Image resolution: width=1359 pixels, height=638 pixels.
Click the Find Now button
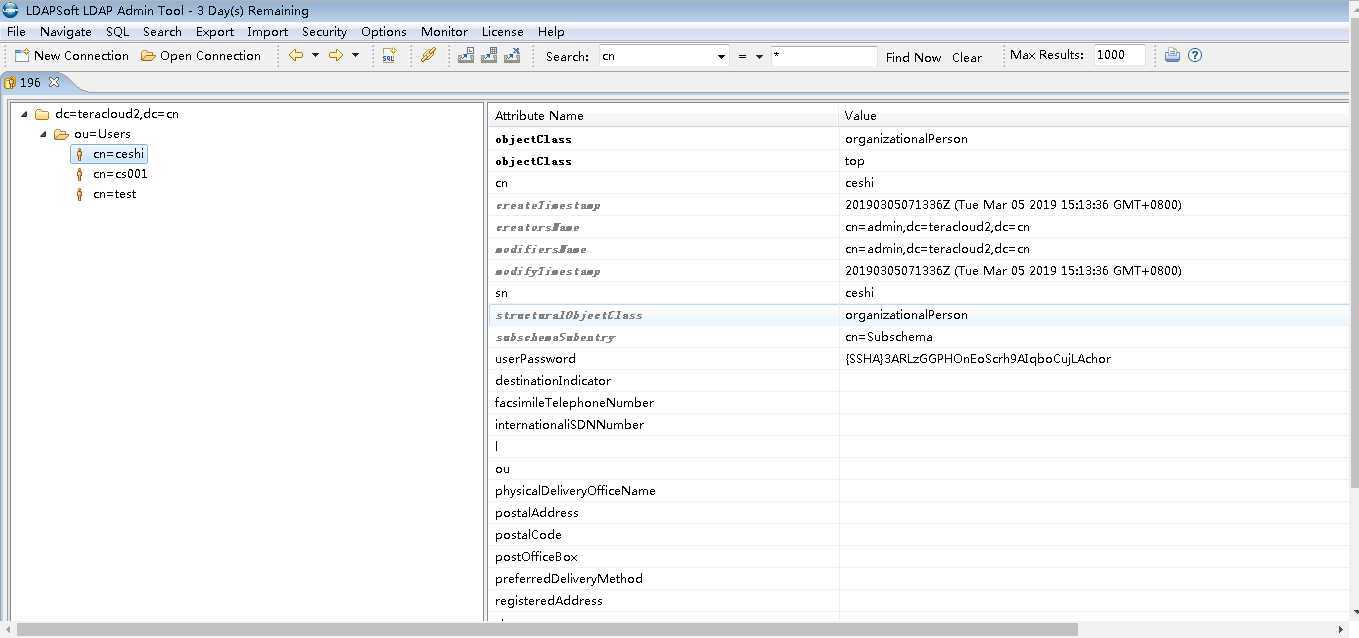click(x=913, y=58)
